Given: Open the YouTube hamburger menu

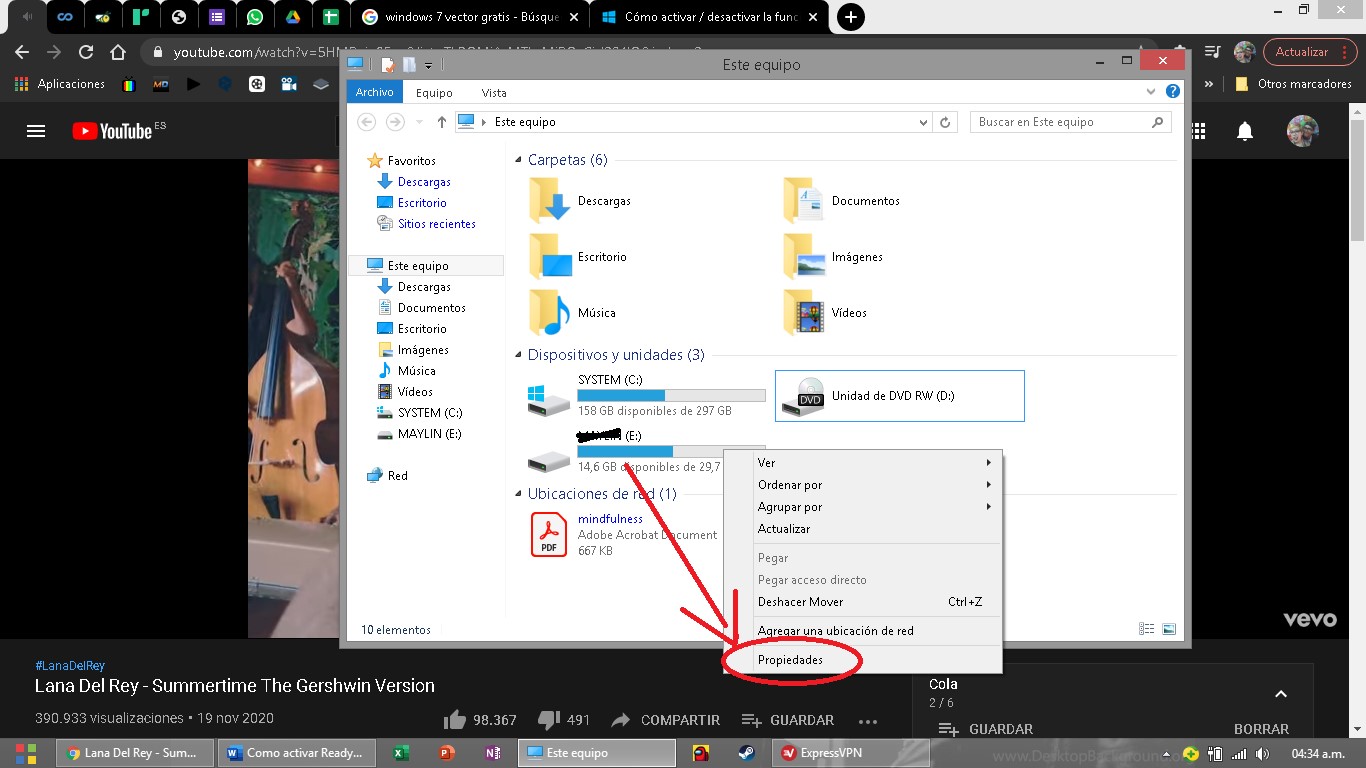Looking at the screenshot, I should (x=37, y=130).
